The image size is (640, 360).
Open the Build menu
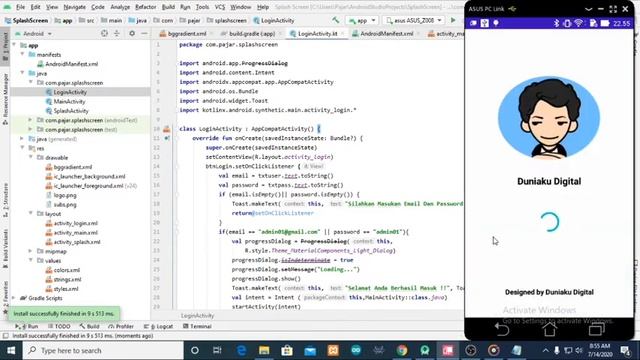(168, 7)
